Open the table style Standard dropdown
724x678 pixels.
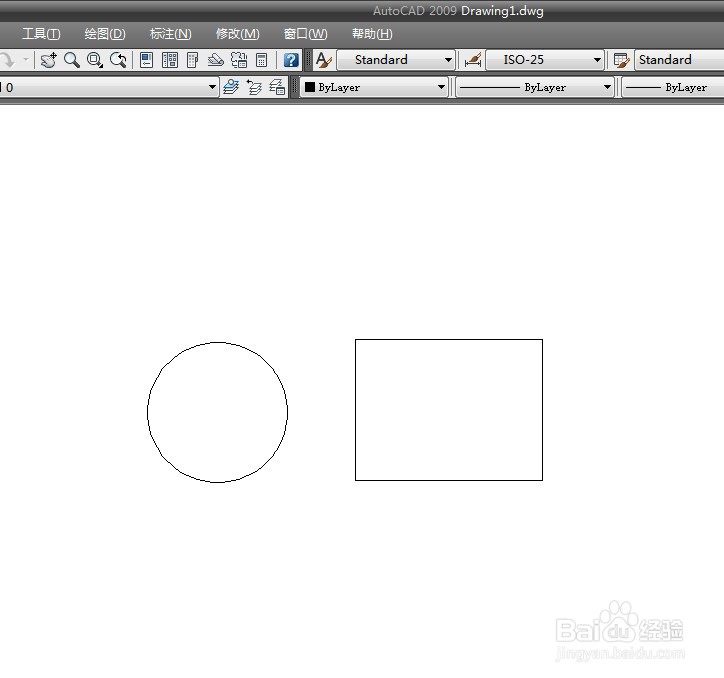pyautogui.click(x=679, y=60)
